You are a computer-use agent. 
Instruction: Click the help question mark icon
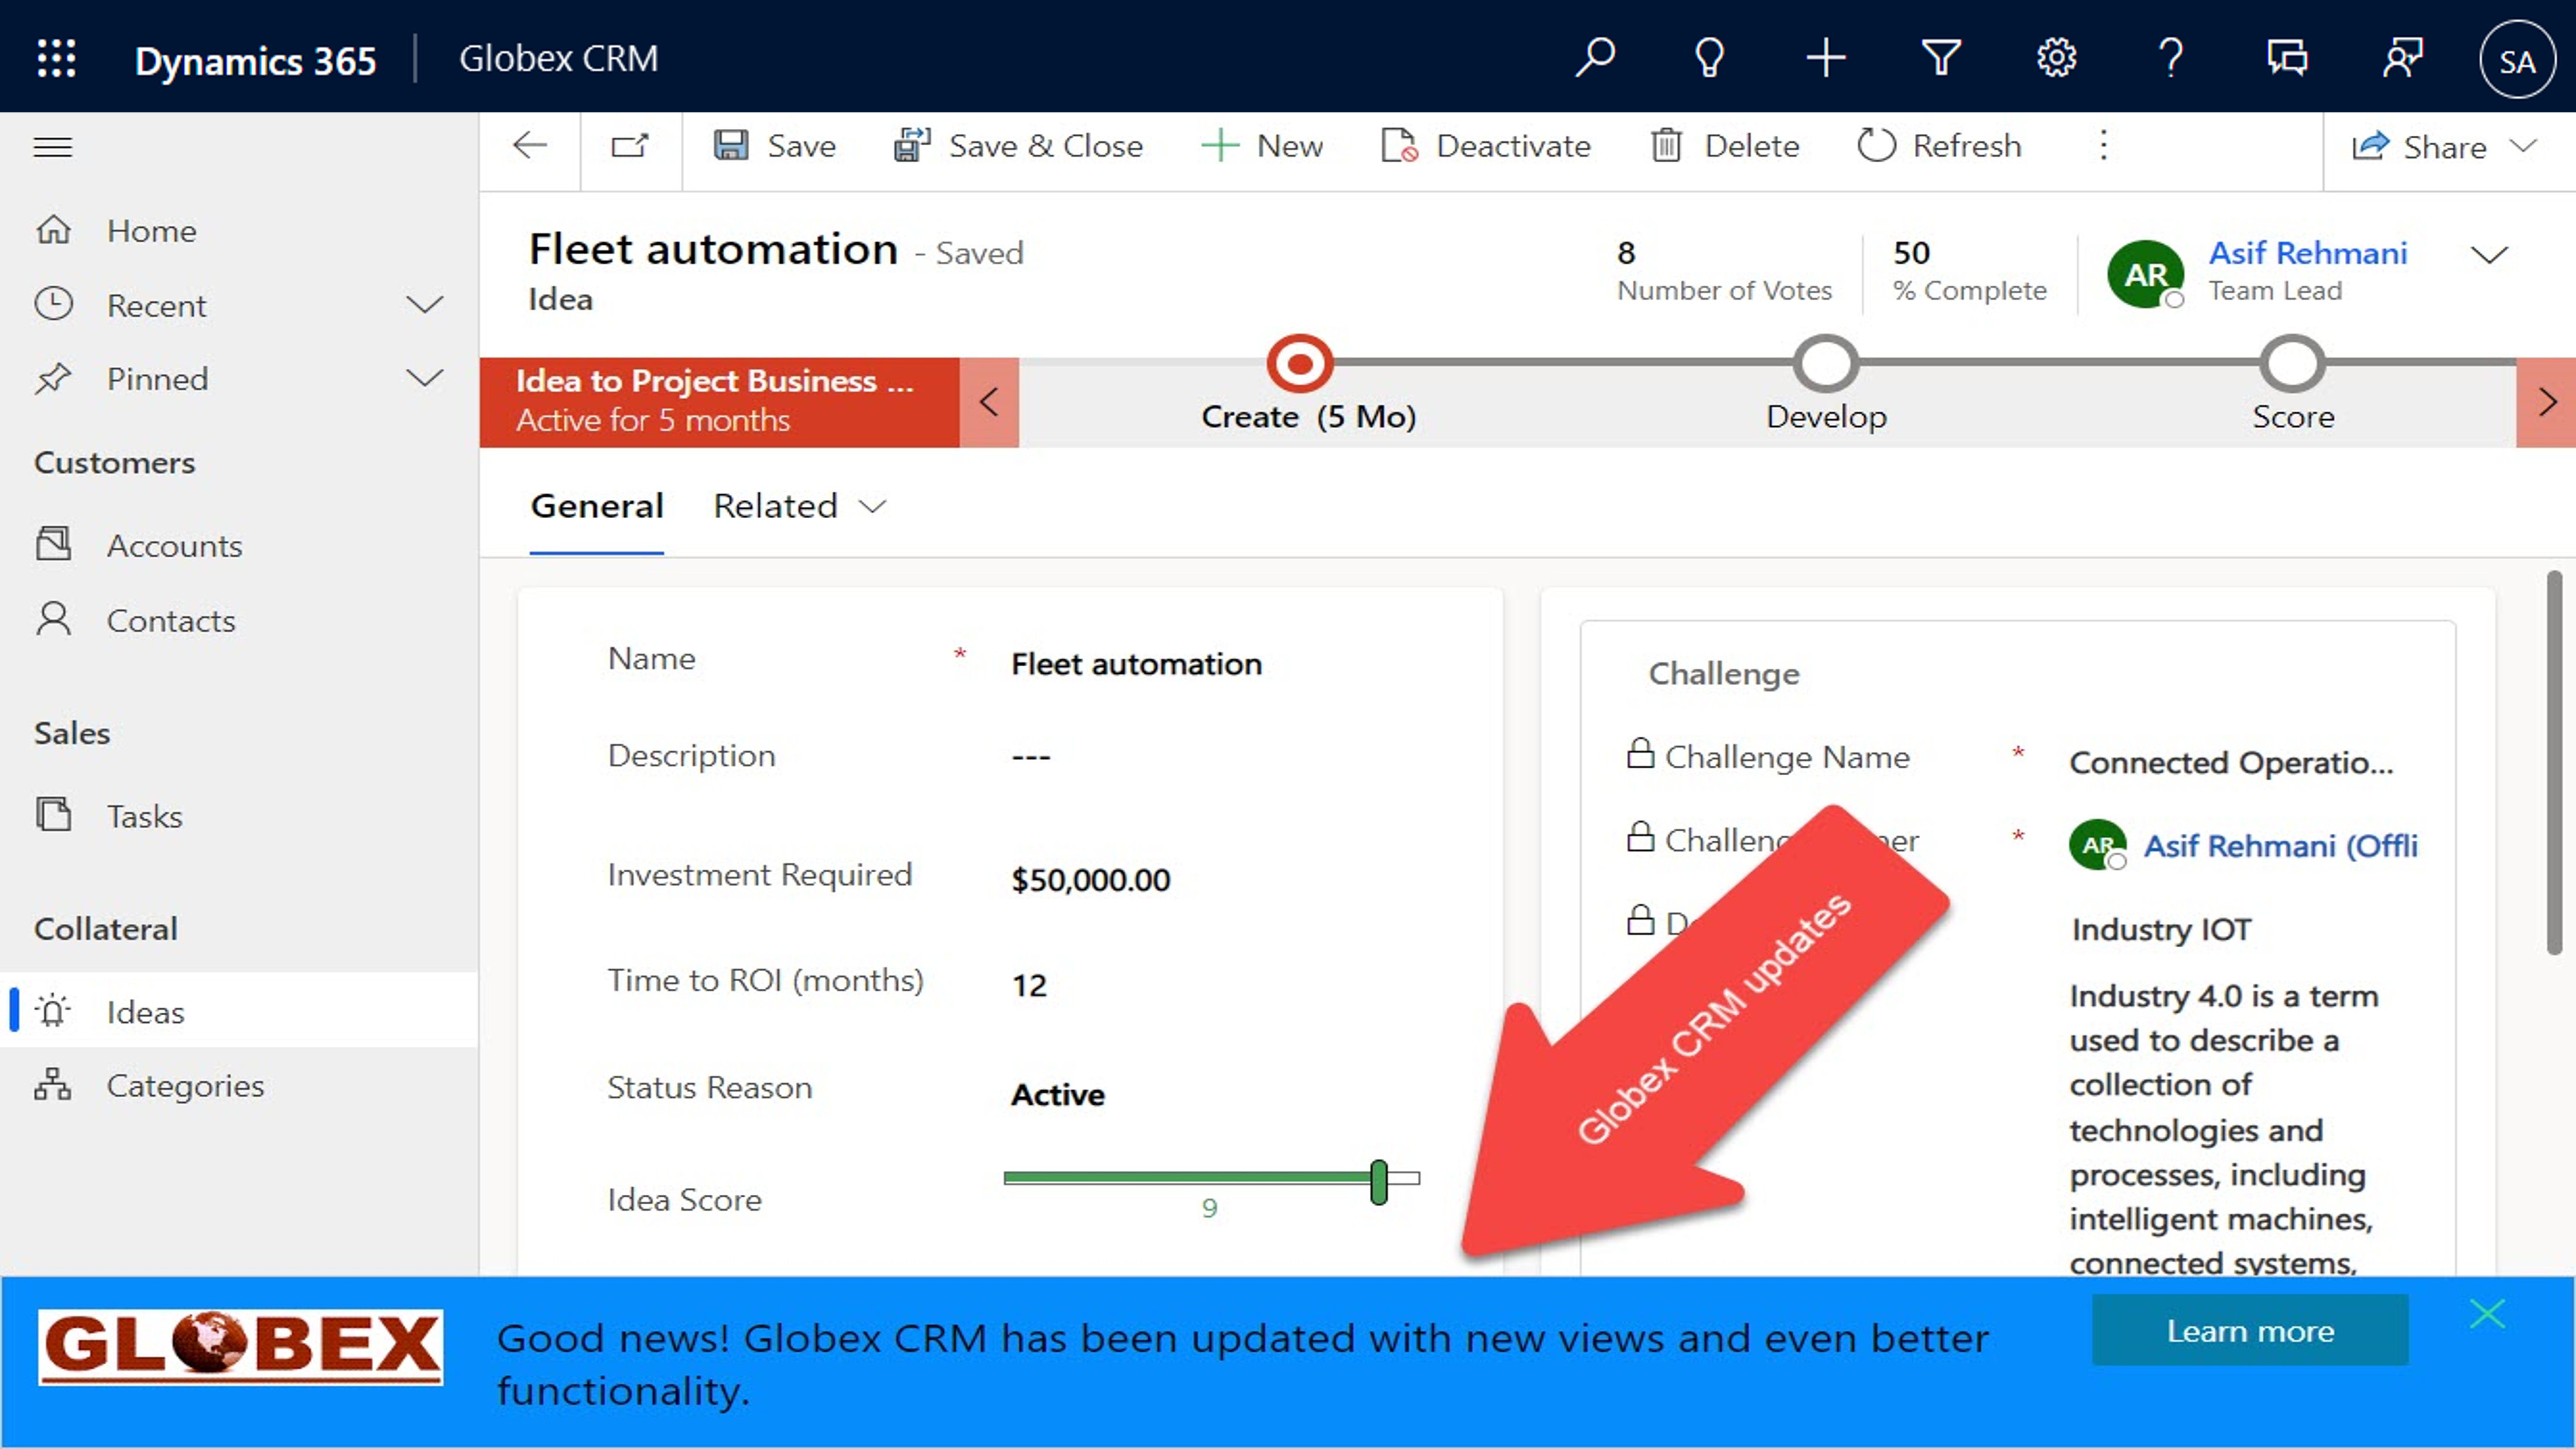(x=2171, y=58)
